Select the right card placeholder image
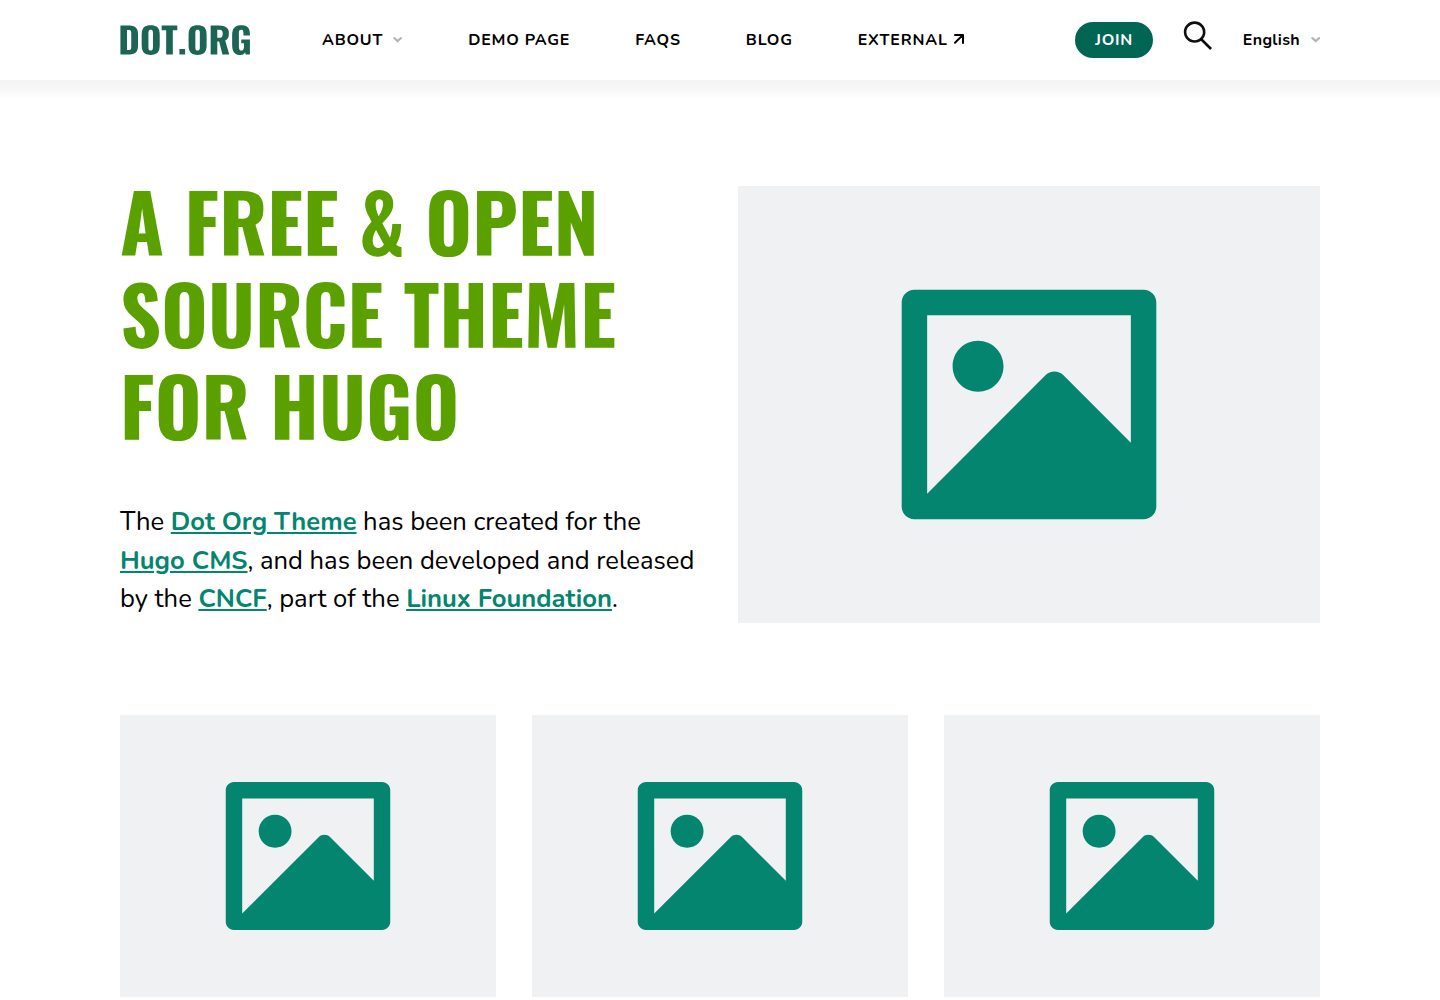 (1132, 856)
